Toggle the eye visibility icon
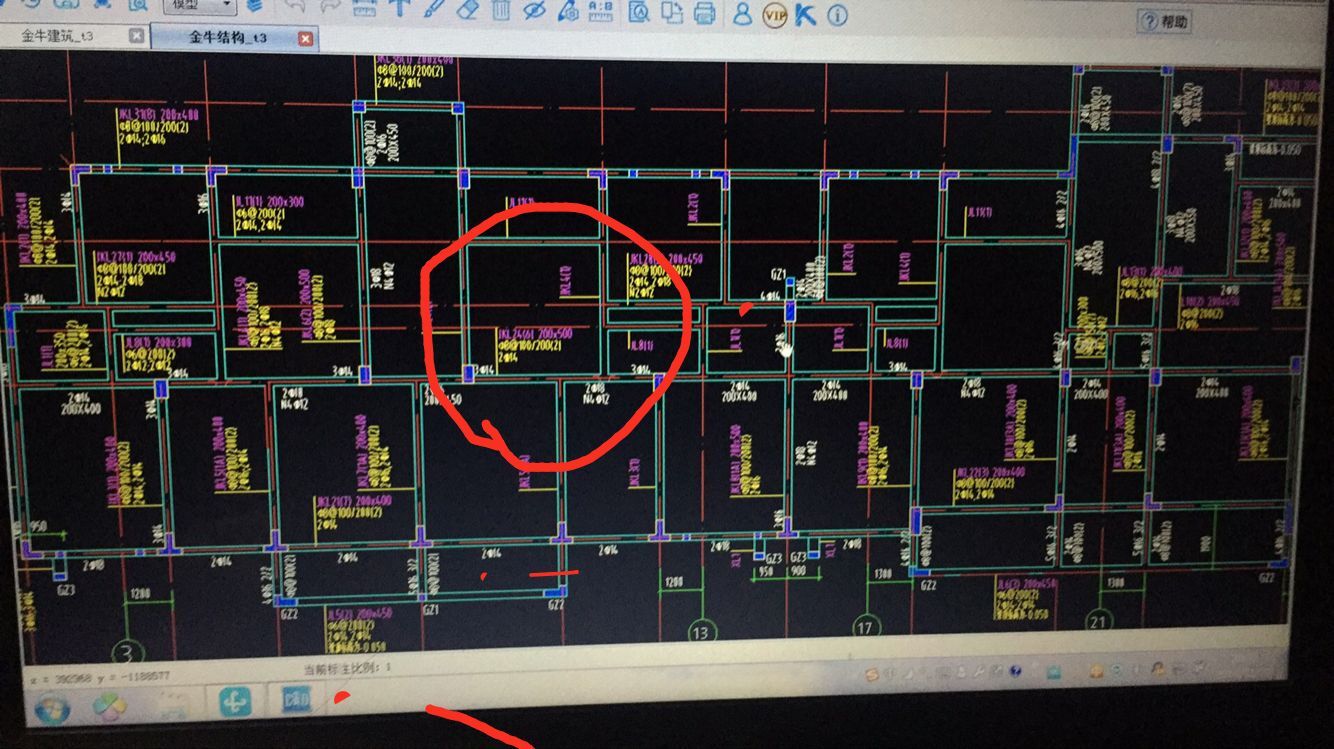This screenshot has height=749, width=1334. [x=534, y=10]
